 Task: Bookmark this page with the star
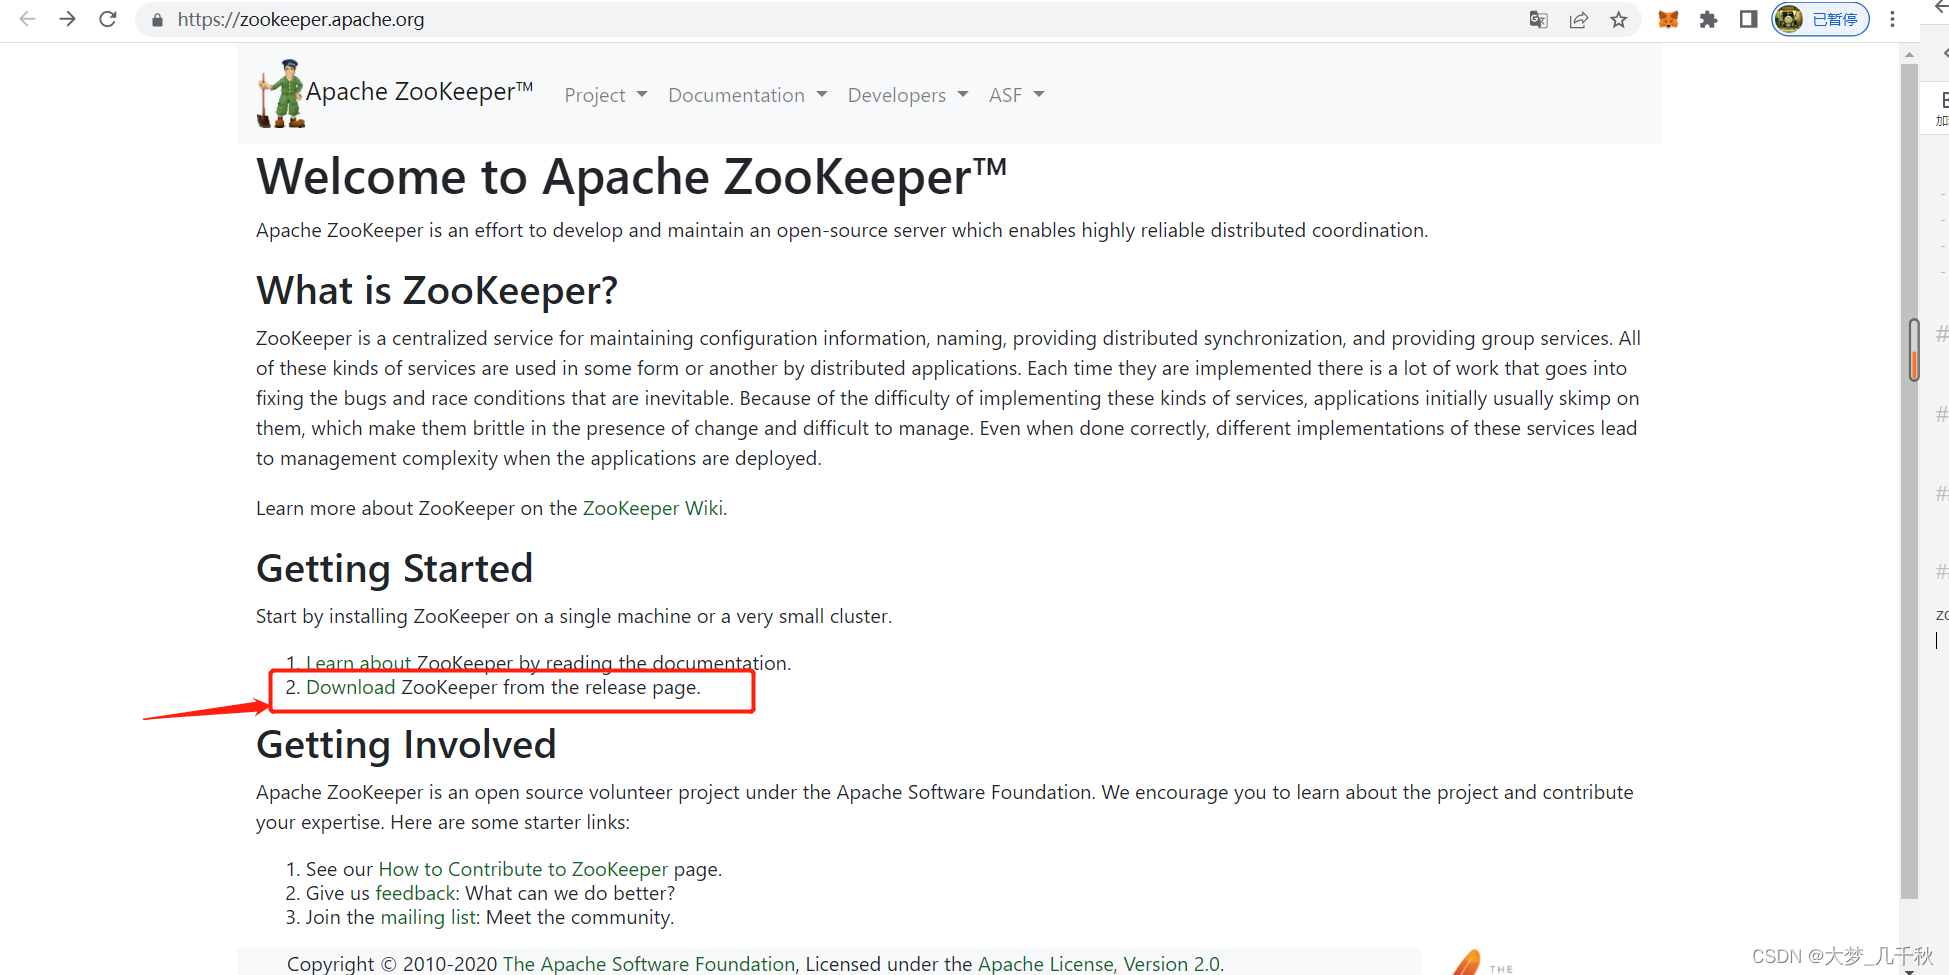(x=1619, y=20)
